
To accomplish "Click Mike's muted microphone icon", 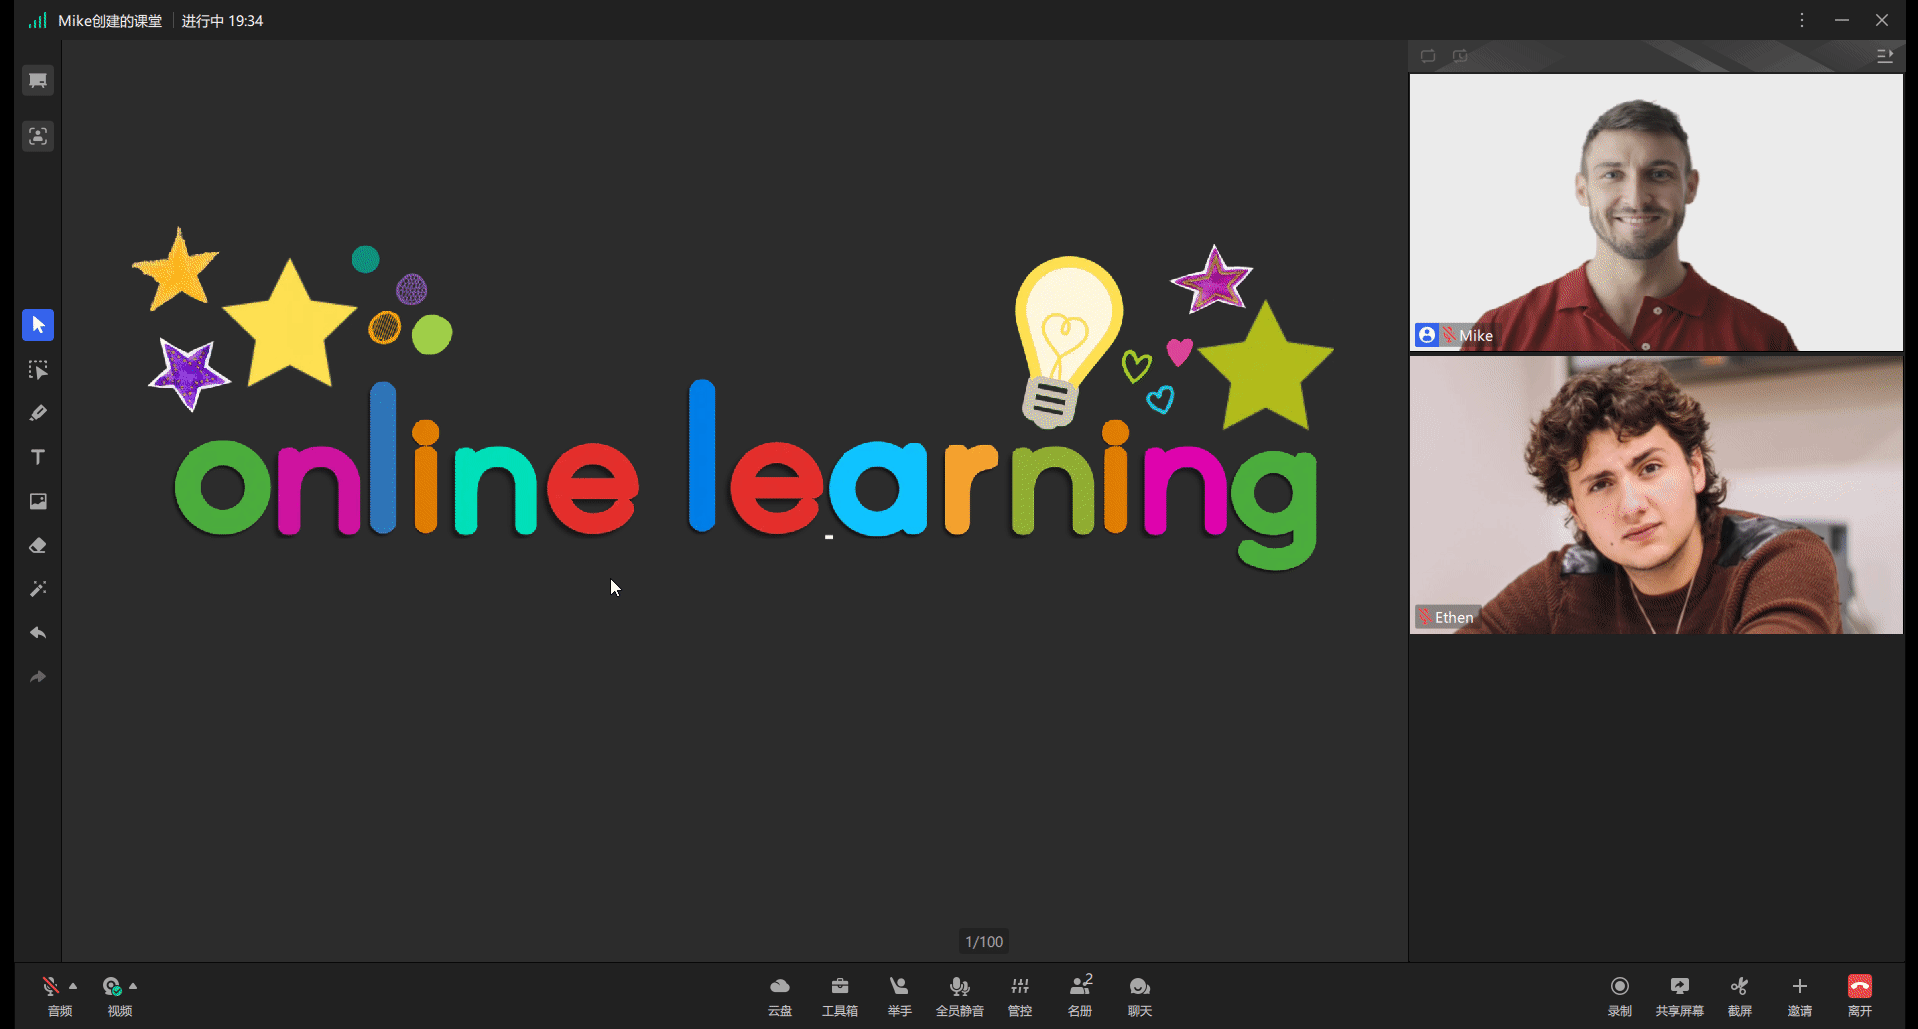I will 1448,335.
